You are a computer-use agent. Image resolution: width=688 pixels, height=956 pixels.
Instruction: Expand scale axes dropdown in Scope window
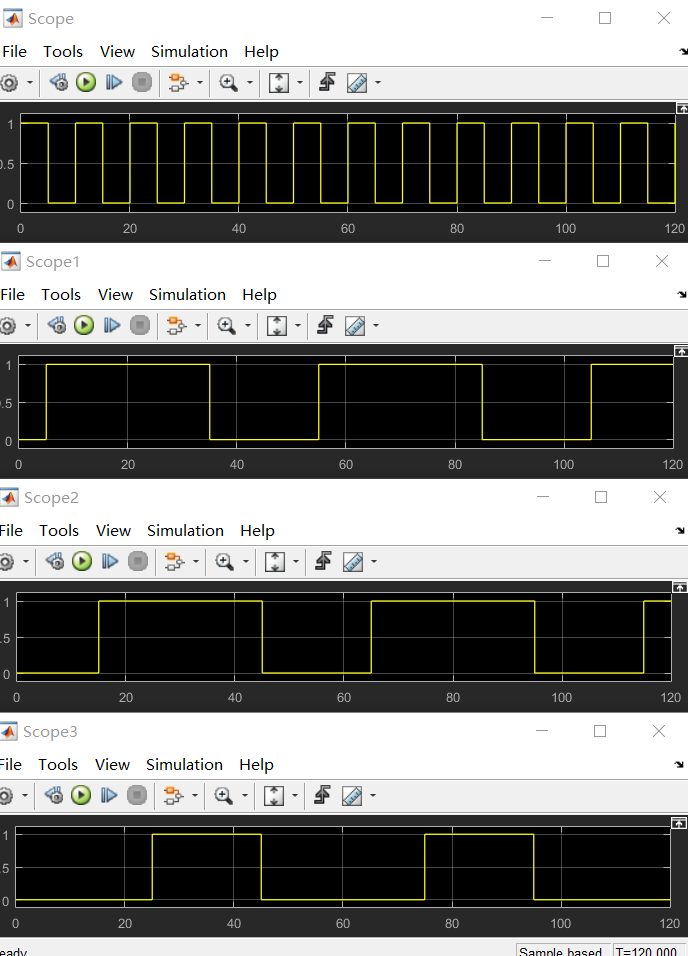(x=299, y=82)
